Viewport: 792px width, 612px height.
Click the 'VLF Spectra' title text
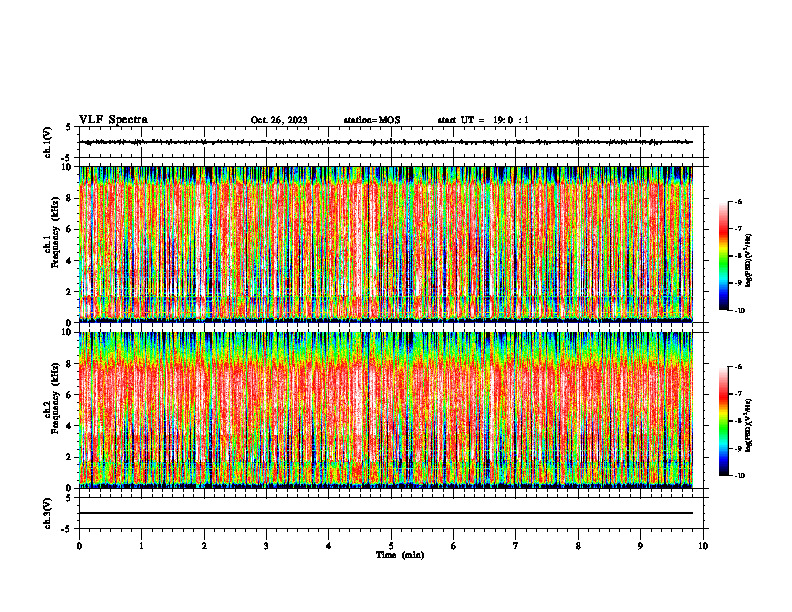[113, 120]
